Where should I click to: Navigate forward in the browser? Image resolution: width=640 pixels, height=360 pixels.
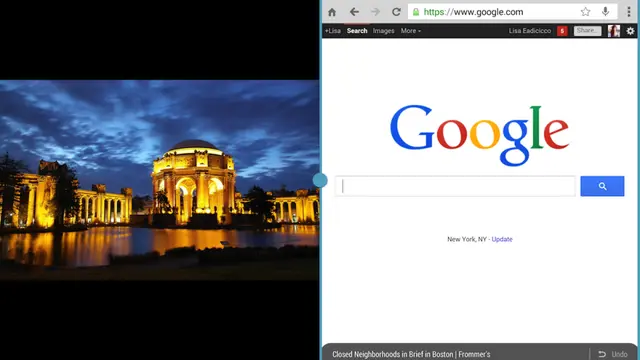click(375, 12)
